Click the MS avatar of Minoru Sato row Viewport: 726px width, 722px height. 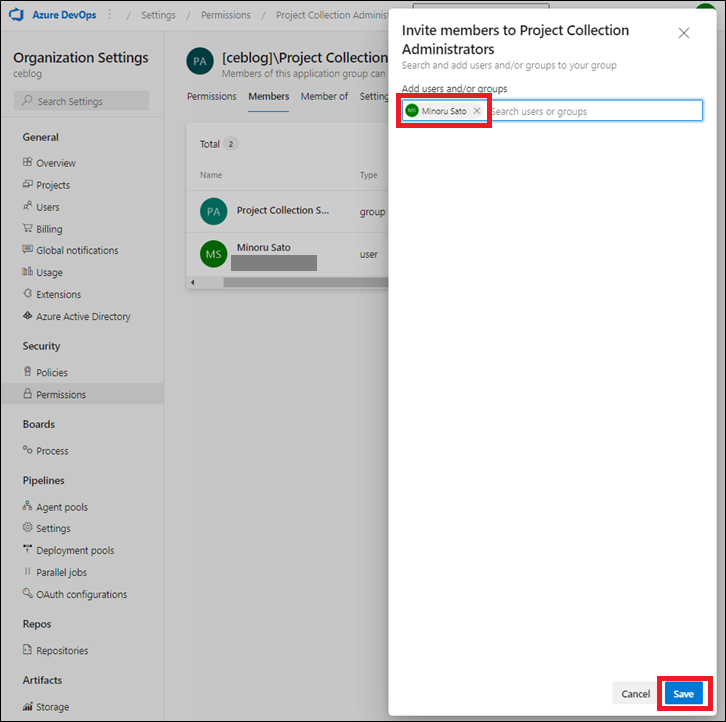pos(213,254)
